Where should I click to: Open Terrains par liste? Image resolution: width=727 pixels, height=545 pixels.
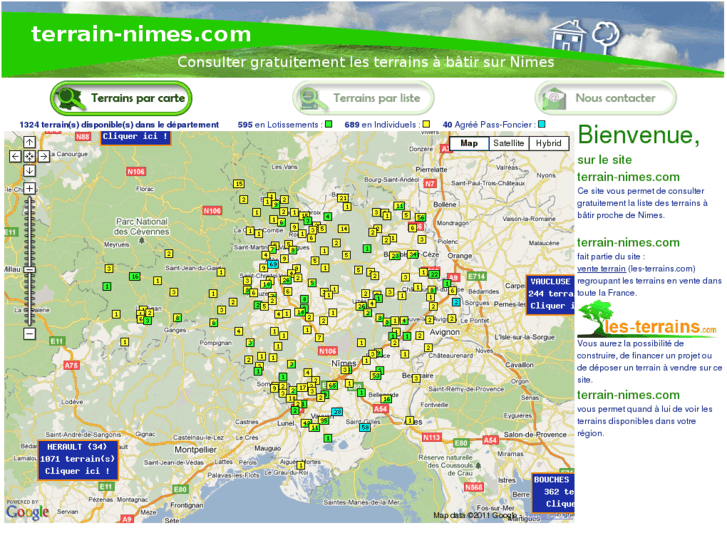coord(363,98)
